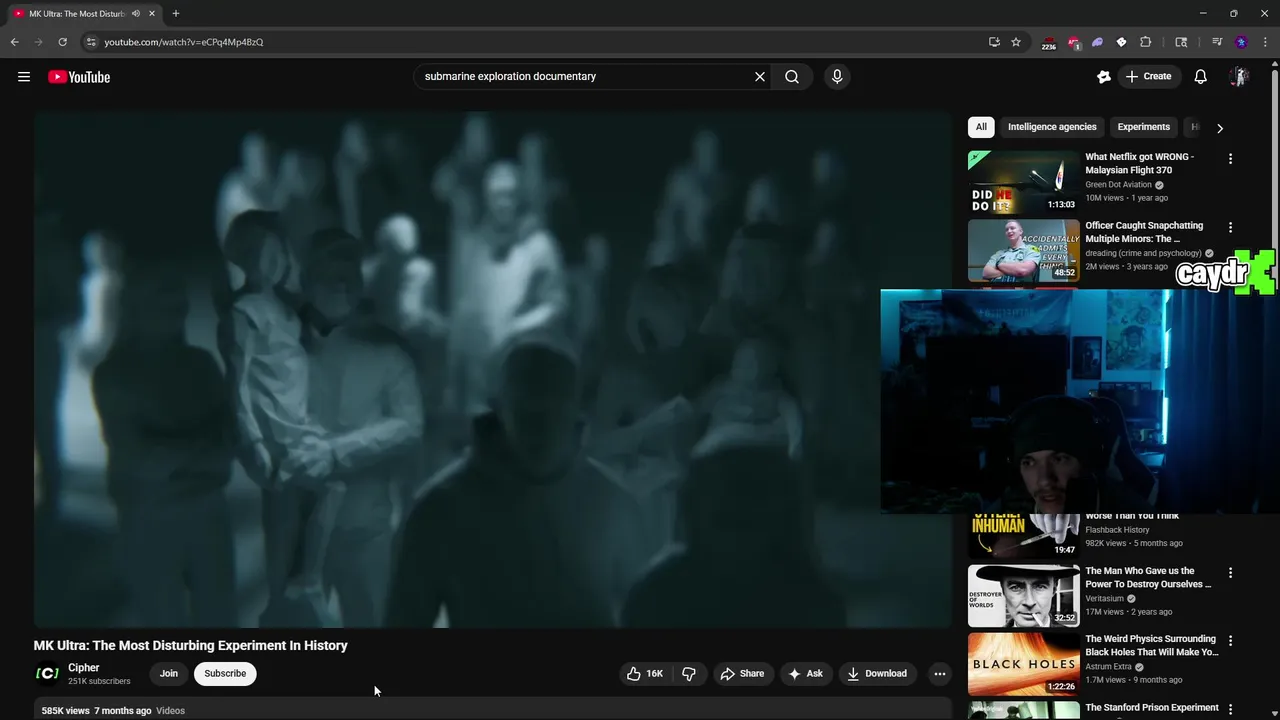Select the All filter chip
The width and height of the screenshot is (1280, 720).
tap(981, 127)
